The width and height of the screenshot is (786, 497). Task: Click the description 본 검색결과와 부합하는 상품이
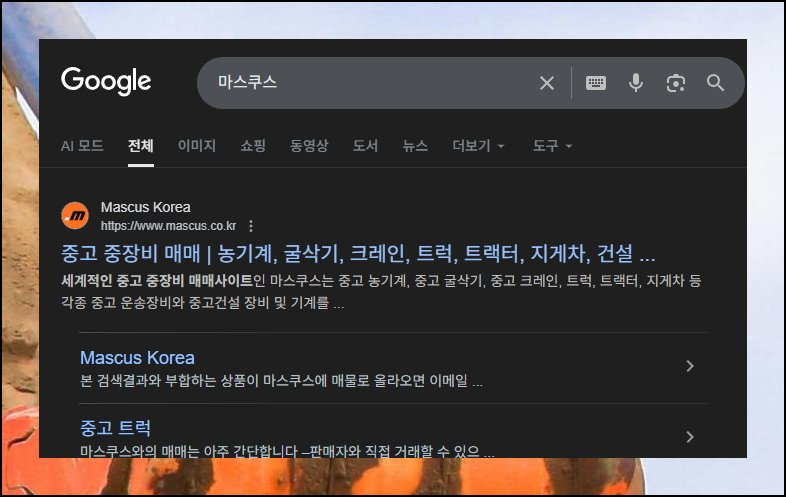[281, 381]
